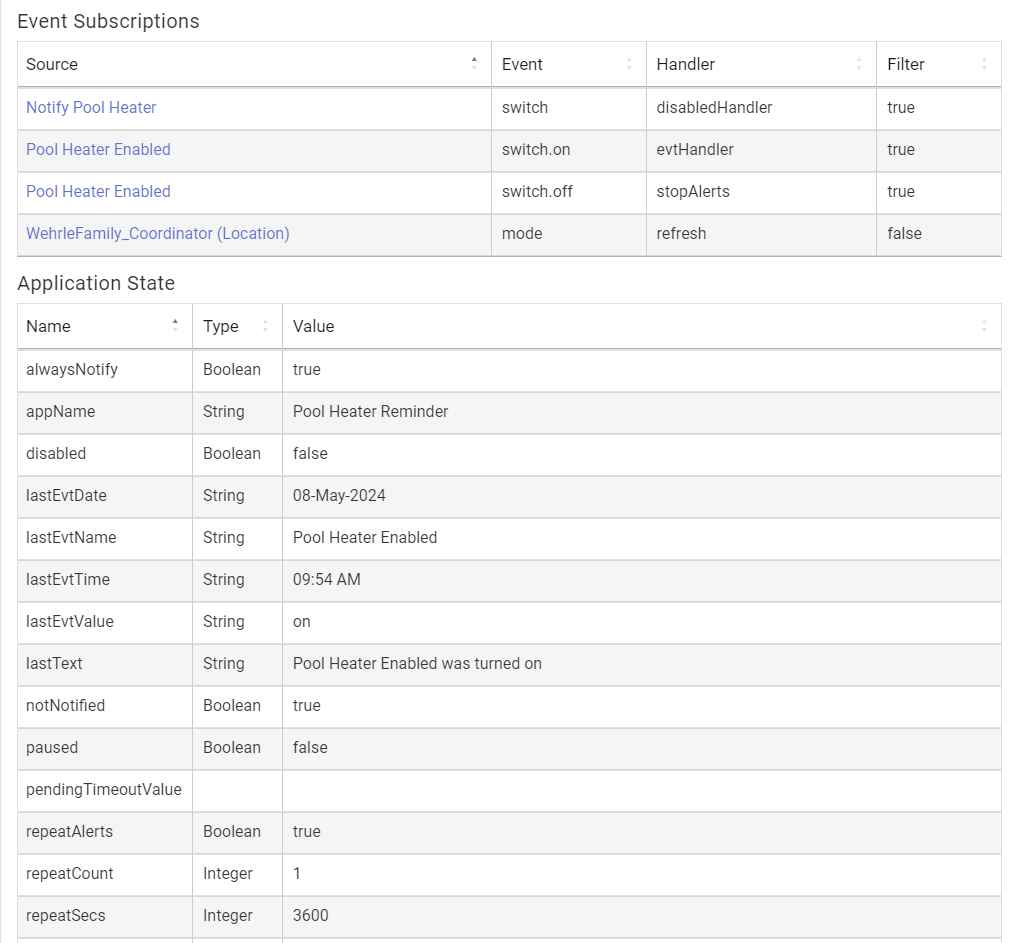Sort Application State by Name arrows
The width and height of the screenshot is (1015, 943).
pos(175,326)
